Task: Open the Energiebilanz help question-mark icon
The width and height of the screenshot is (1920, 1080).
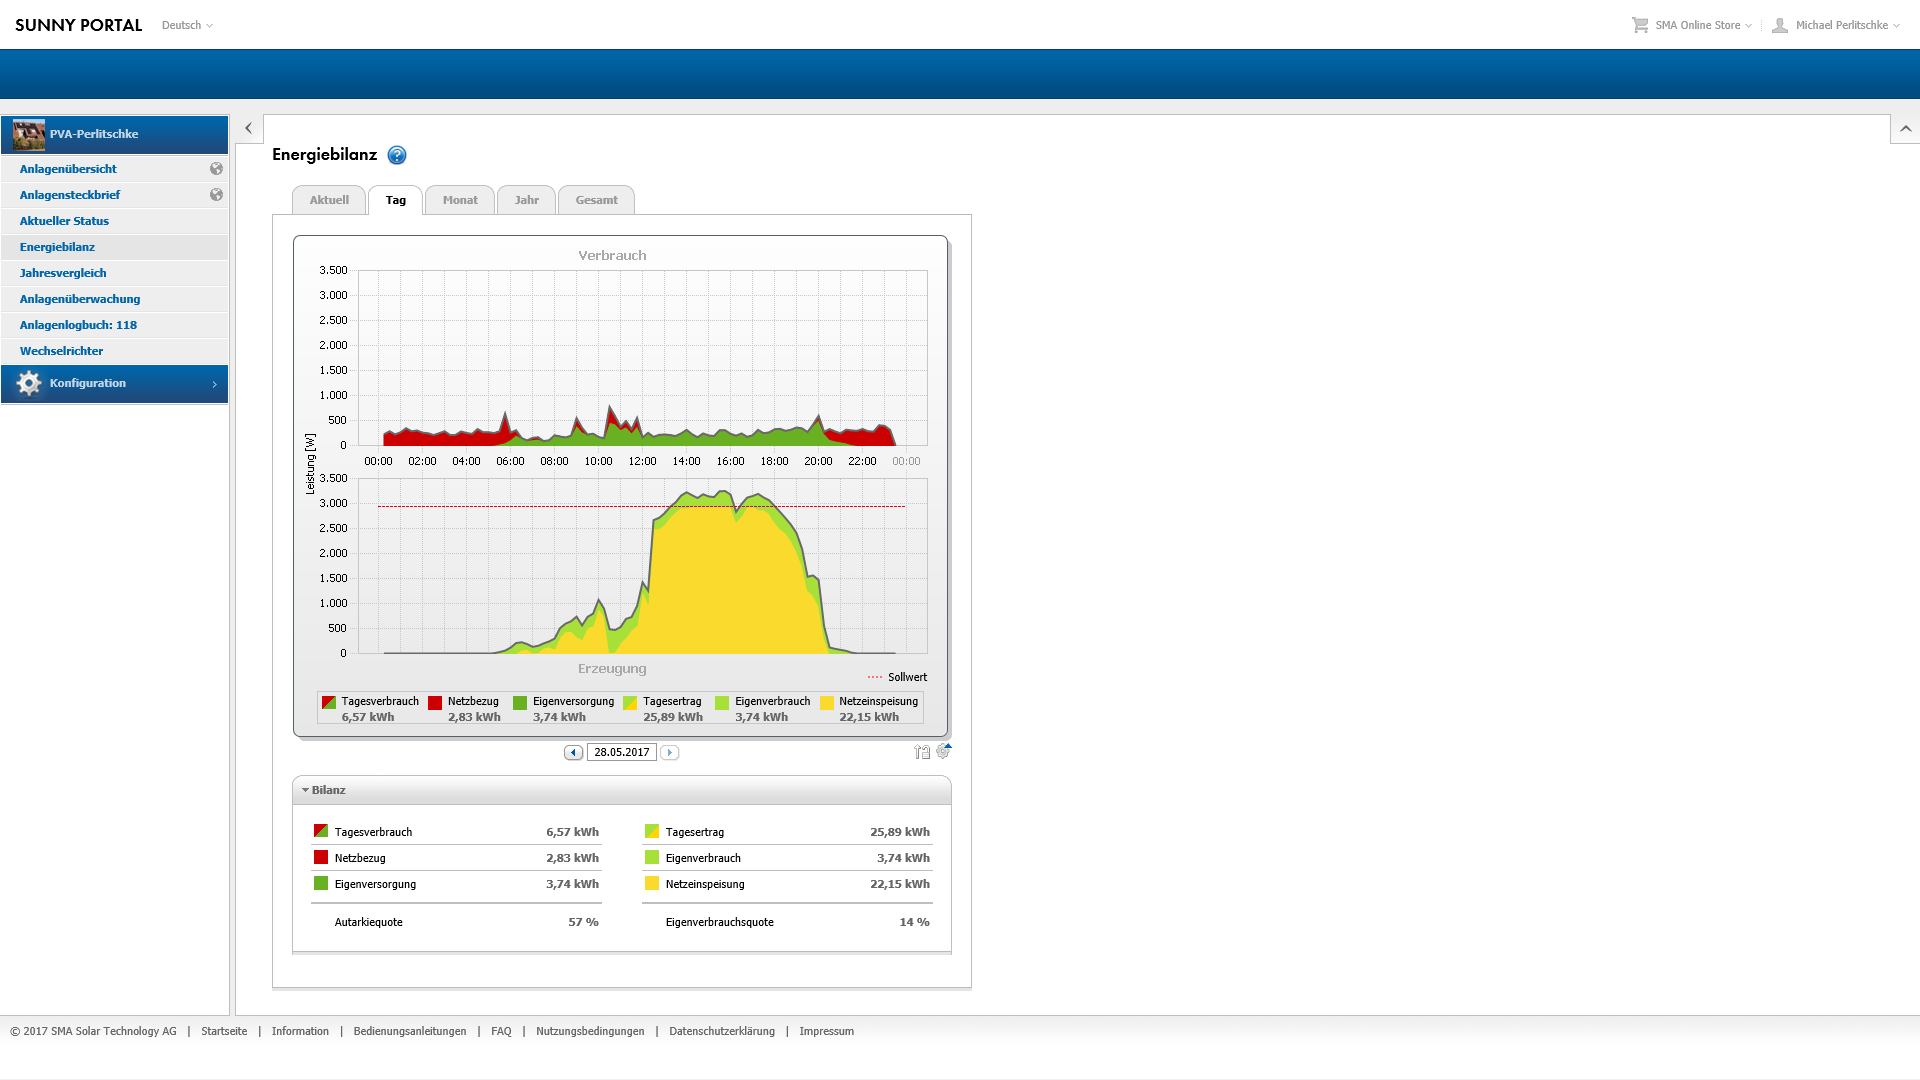Action: point(397,155)
